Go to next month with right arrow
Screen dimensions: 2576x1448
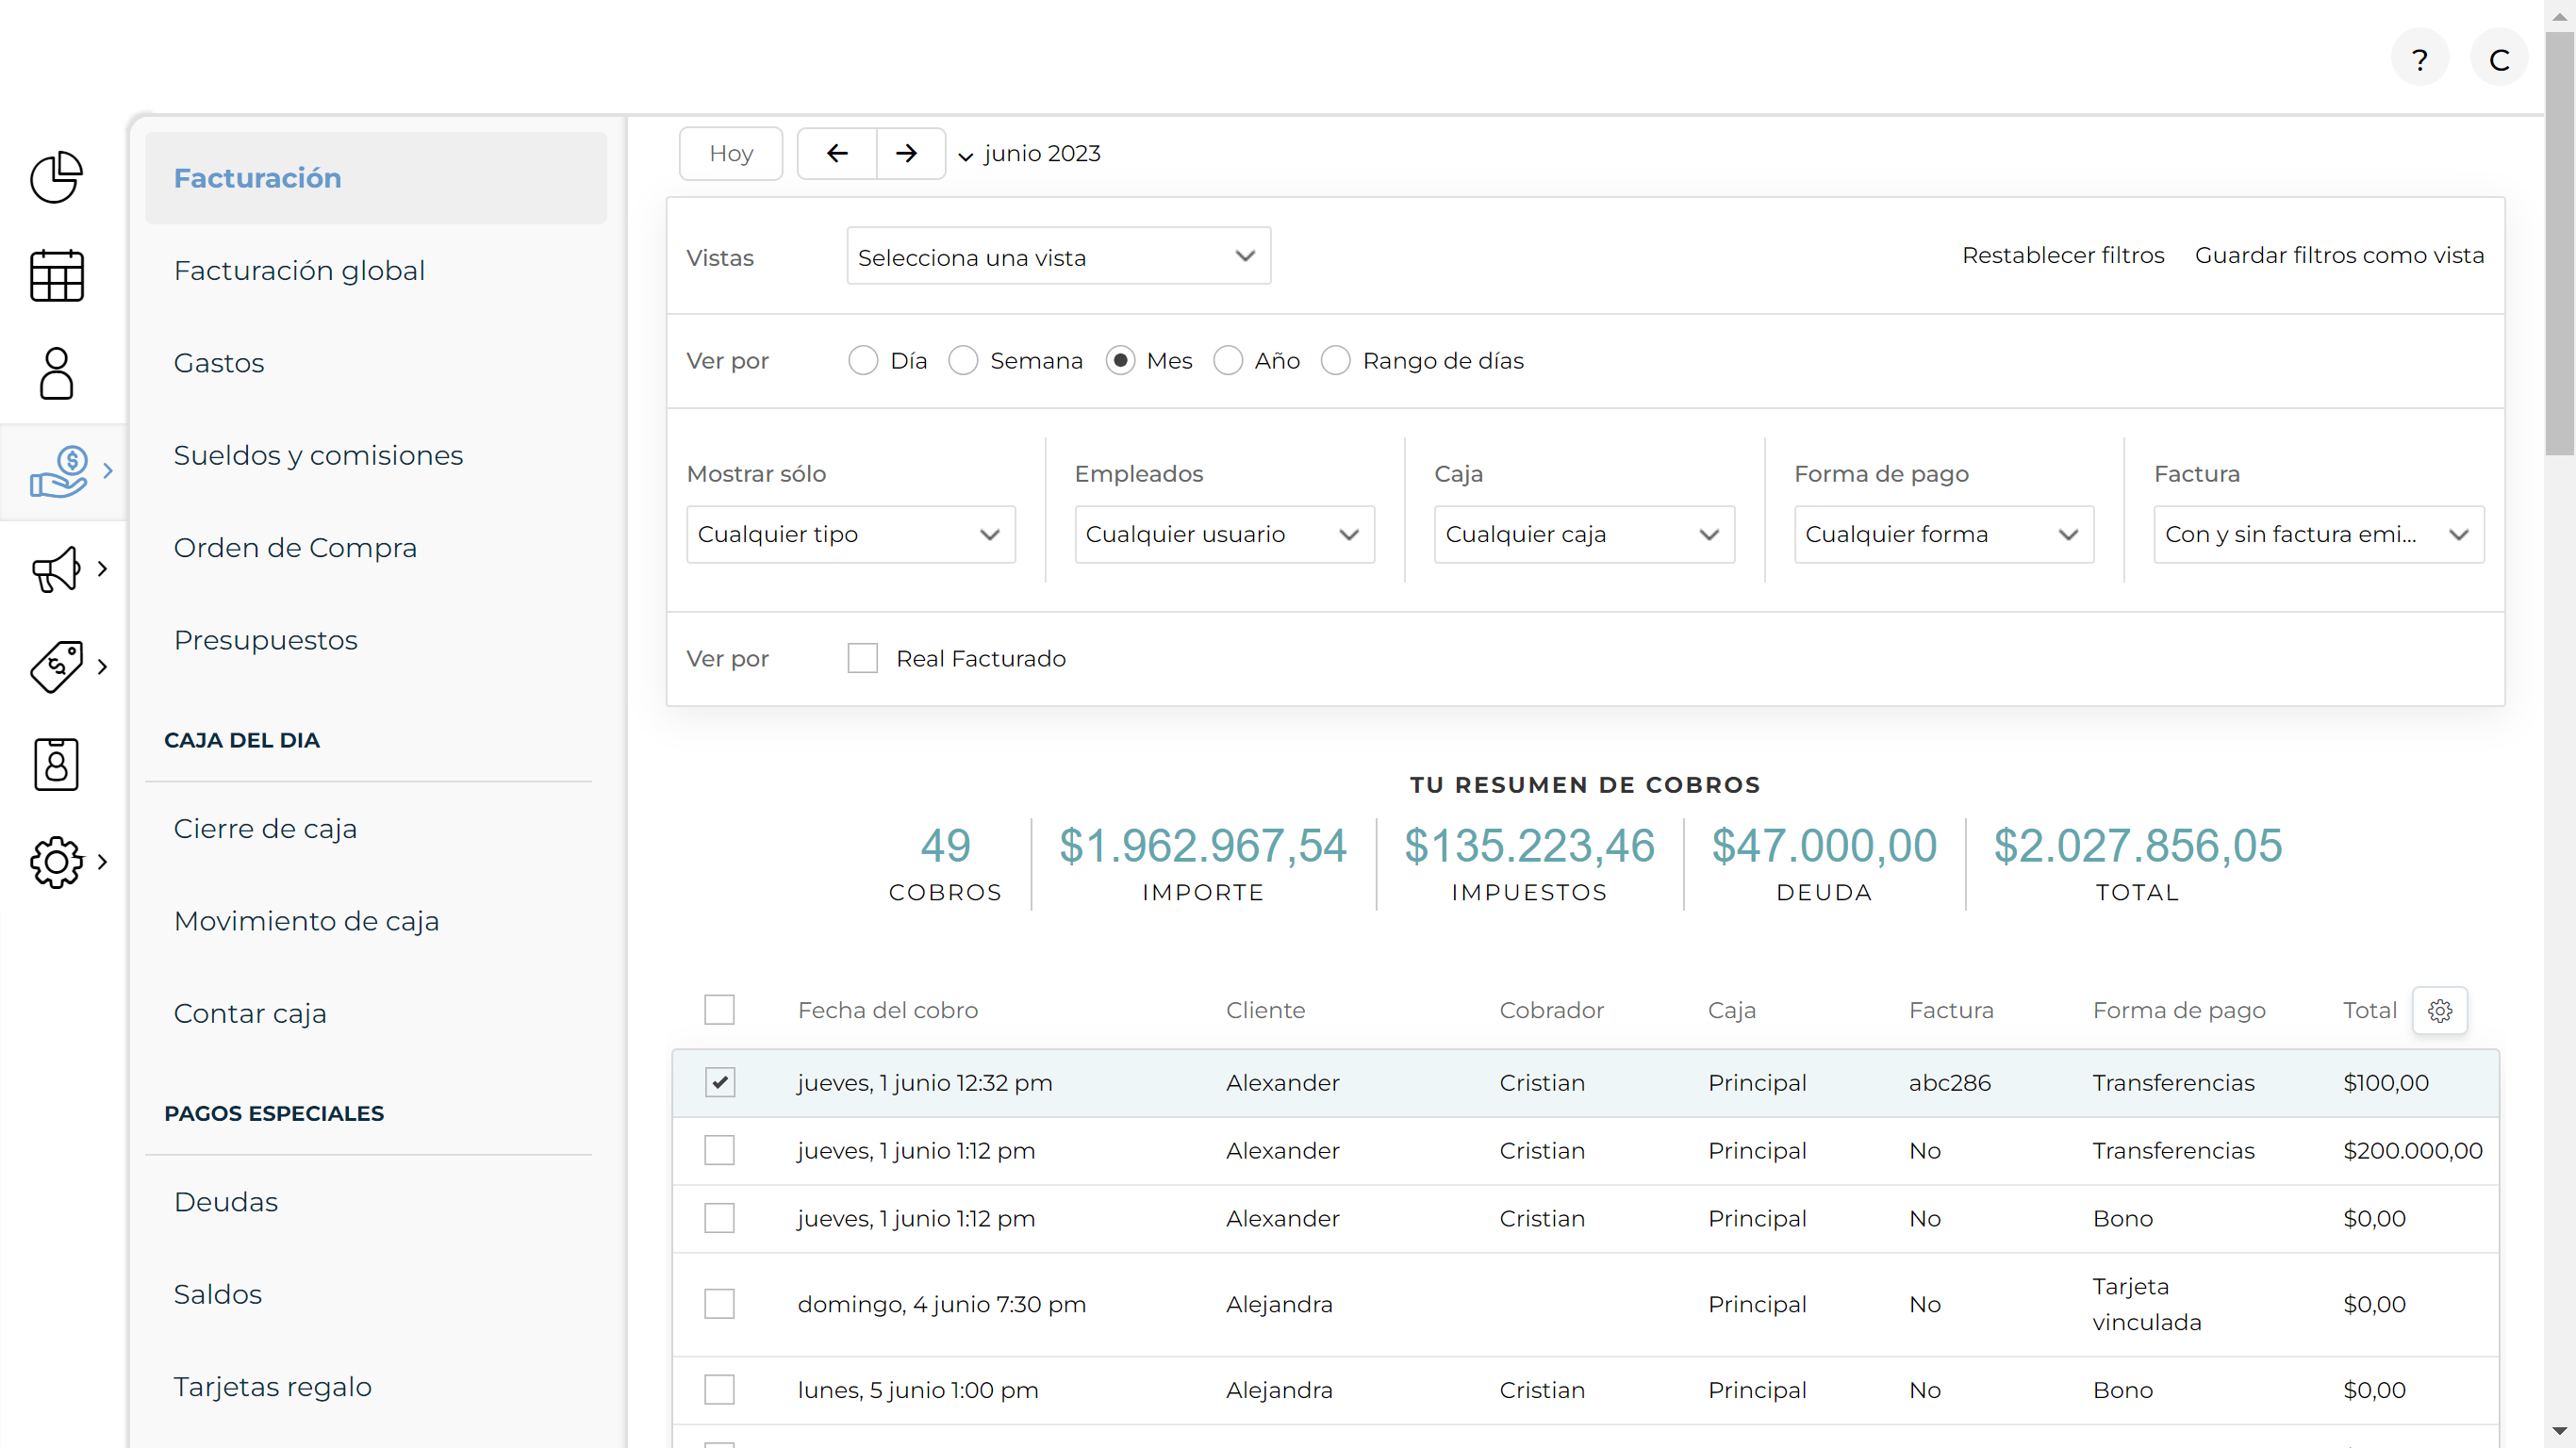pyautogui.click(x=907, y=153)
